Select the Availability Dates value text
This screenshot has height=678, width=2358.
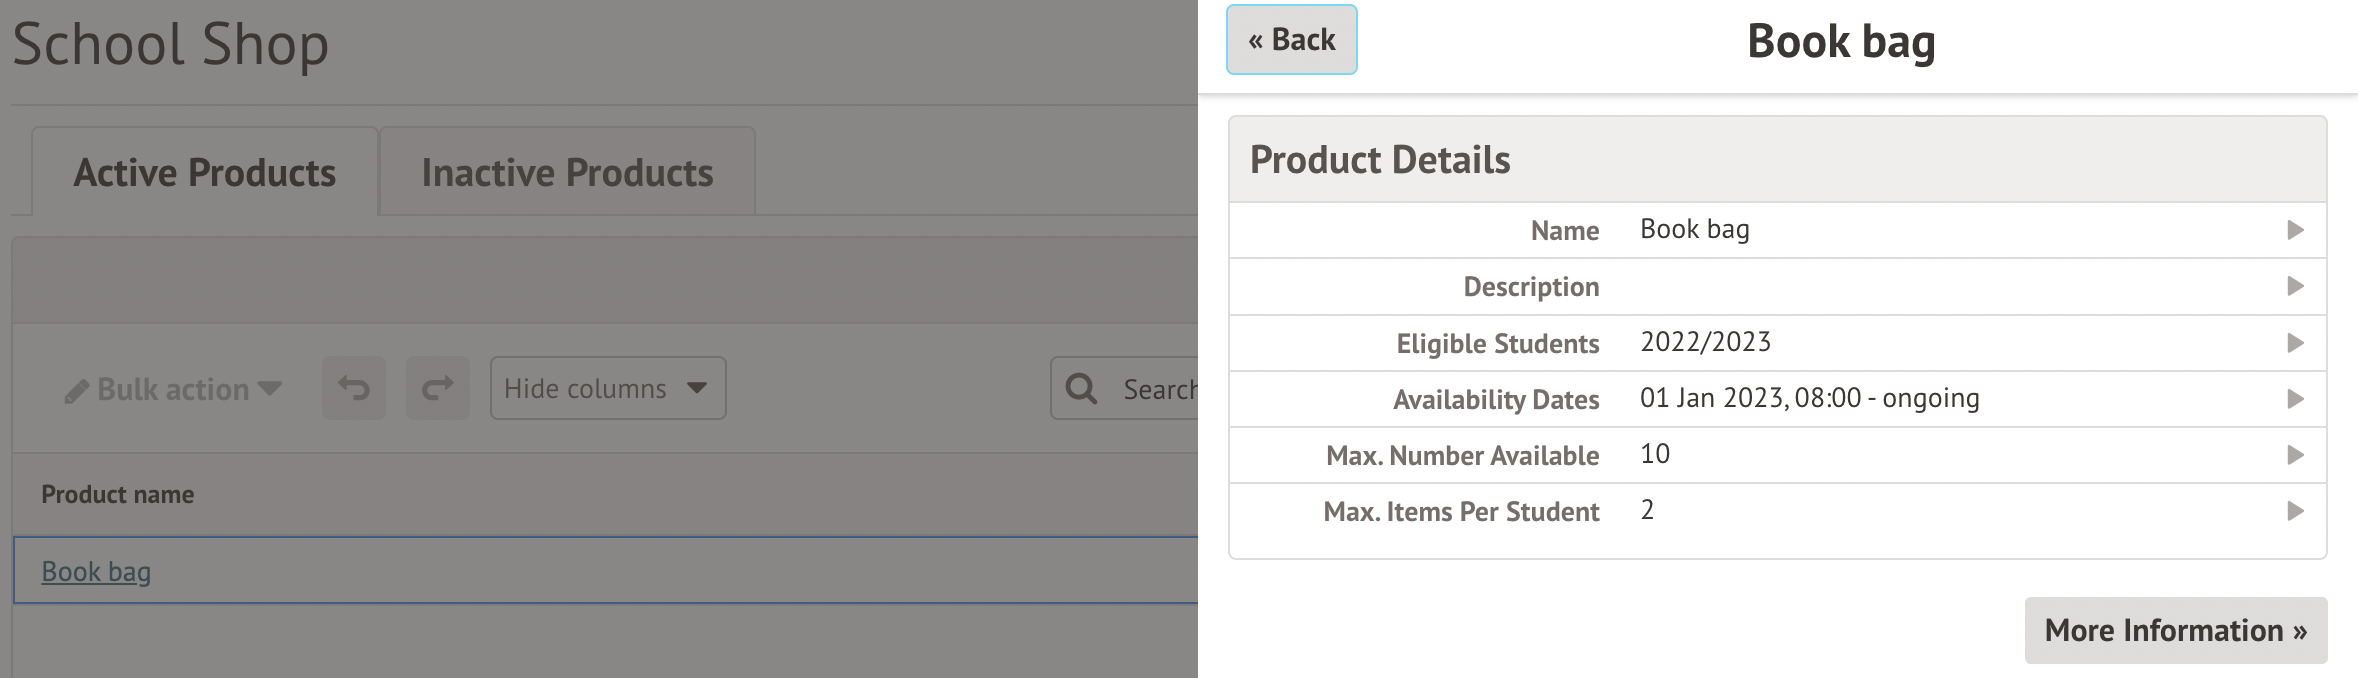pos(1809,398)
